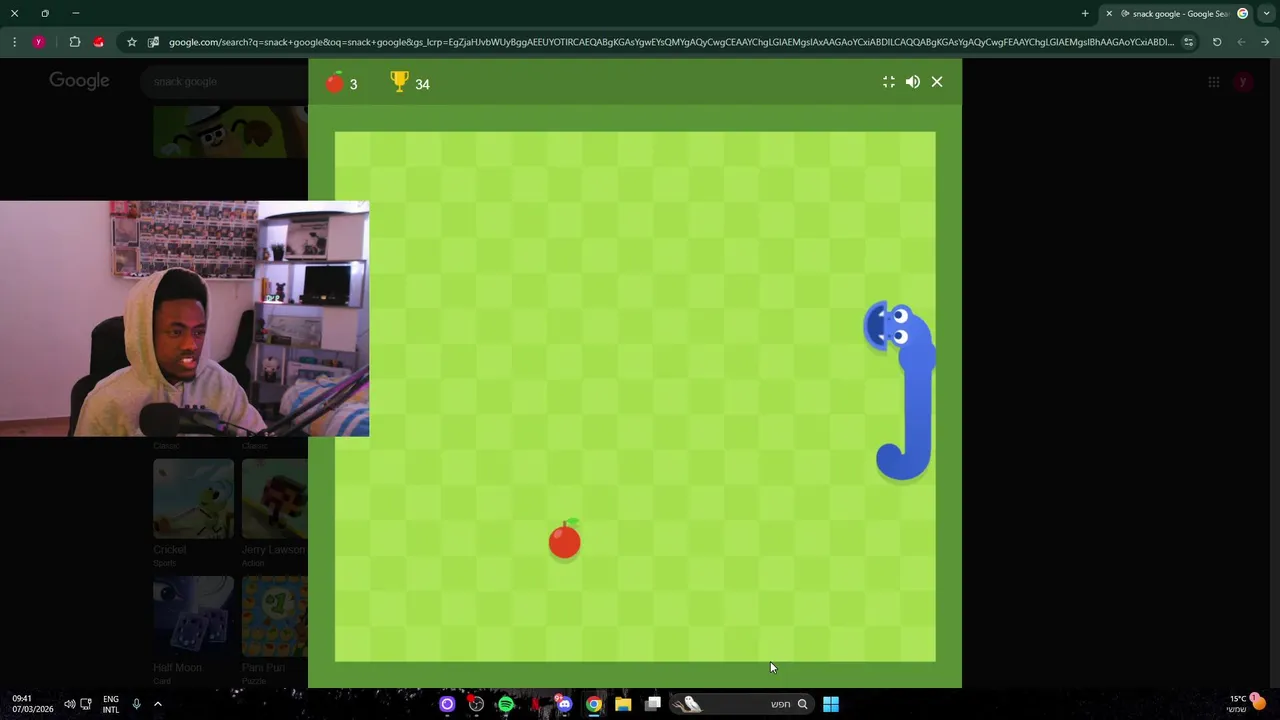Open the purple circle app on taskbar
The height and width of the screenshot is (720, 1280).
click(x=447, y=704)
